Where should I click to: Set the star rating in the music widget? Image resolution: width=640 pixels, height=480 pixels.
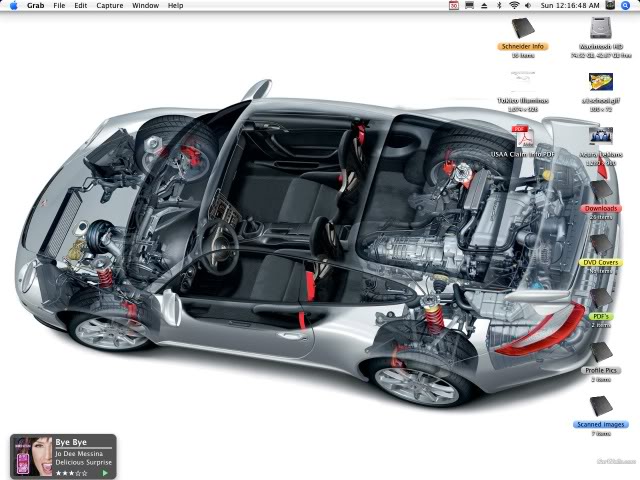(x=71, y=473)
